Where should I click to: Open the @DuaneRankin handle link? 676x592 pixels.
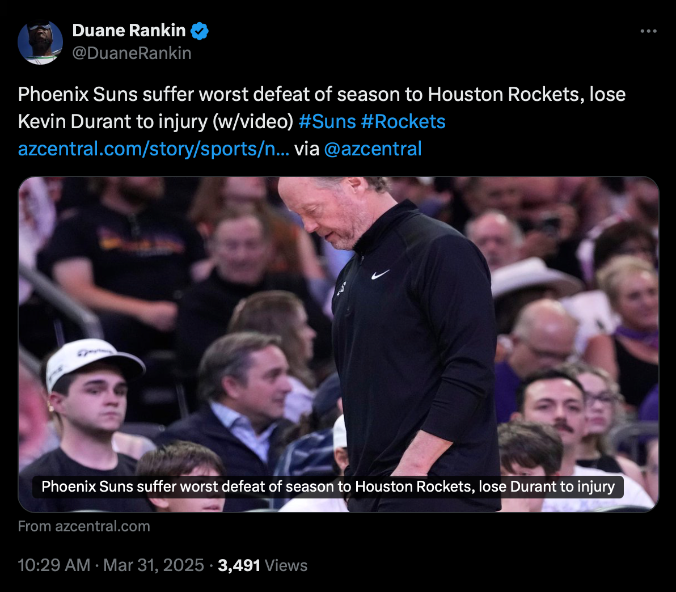[131, 53]
